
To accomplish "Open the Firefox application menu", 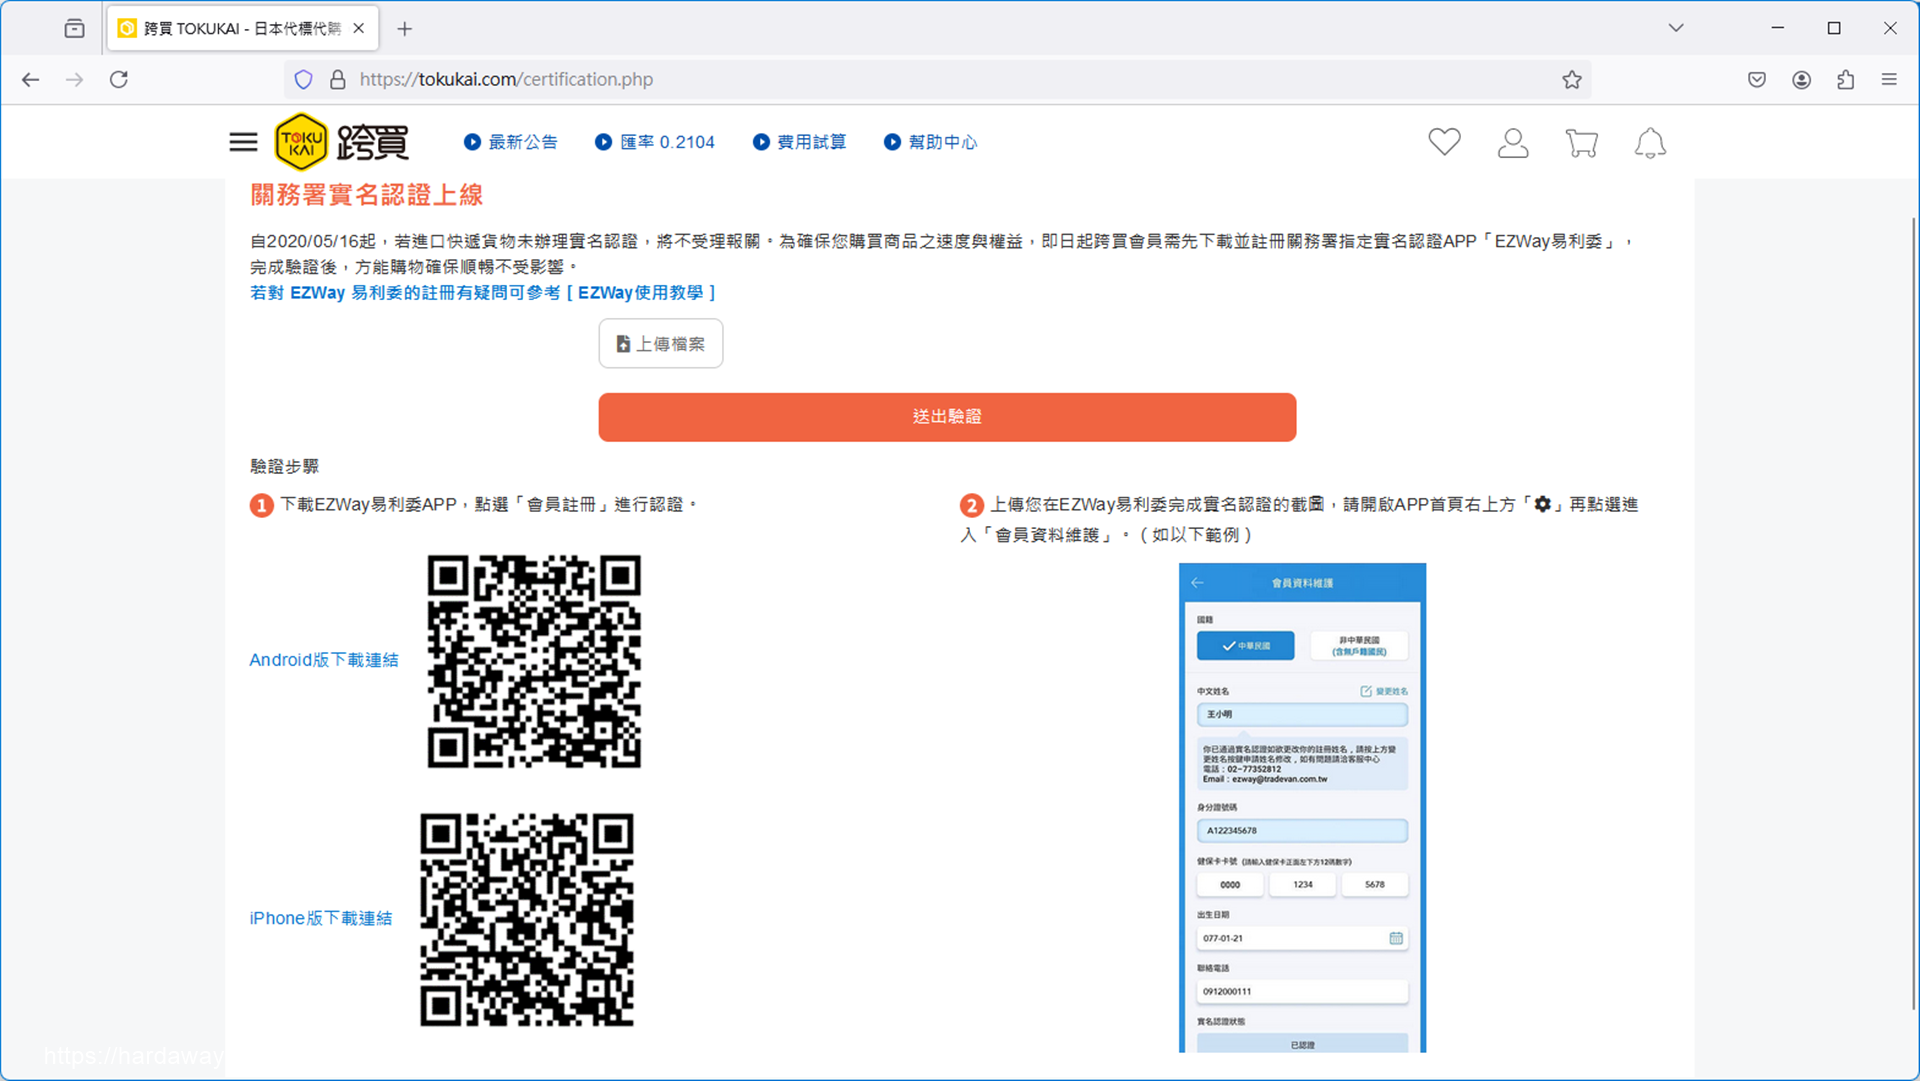I will click(x=1889, y=79).
